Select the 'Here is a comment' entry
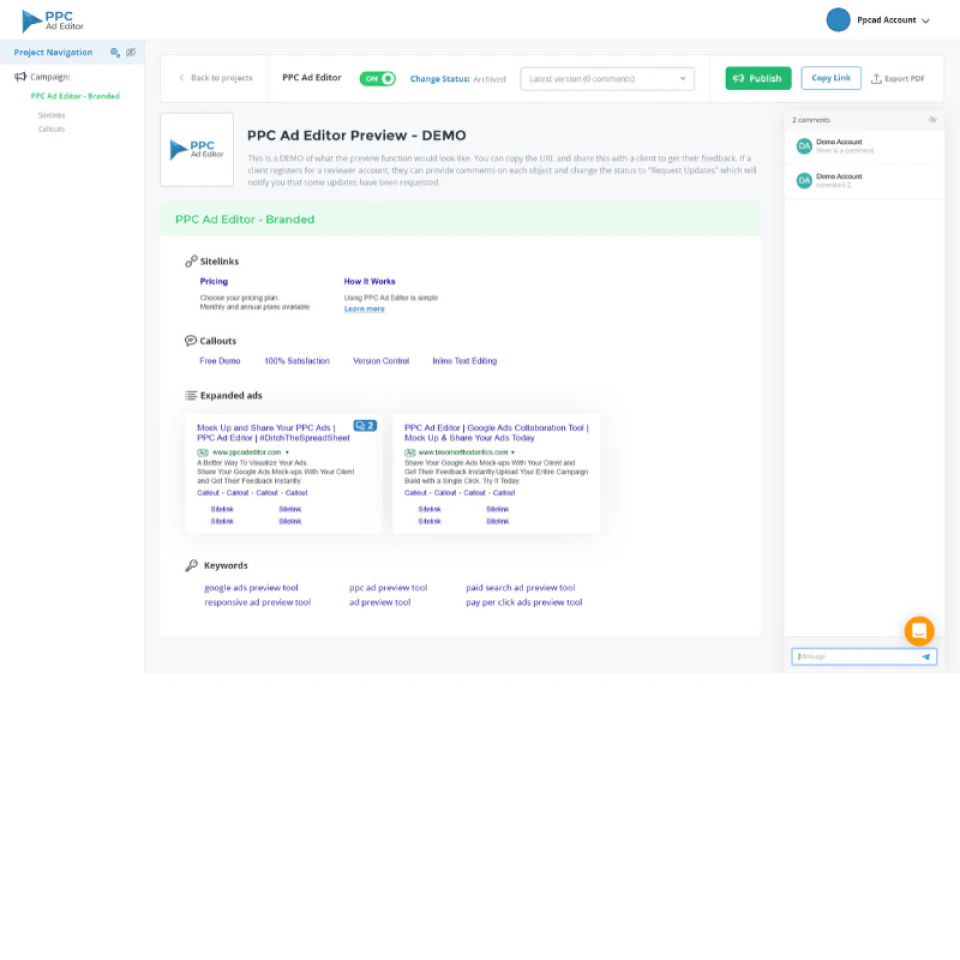The width and height of the screenshot is (960, 960). (x=864, y=146)
